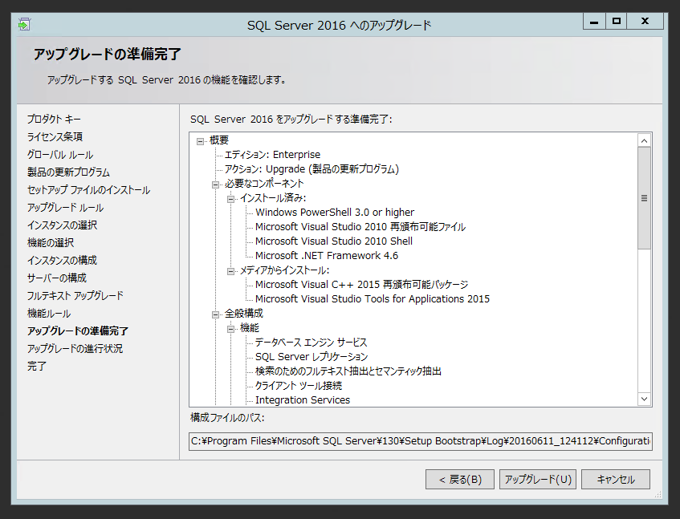Start upgrade with アップグレード(U) button
680x519 pixels.
[x=538, y=479]
